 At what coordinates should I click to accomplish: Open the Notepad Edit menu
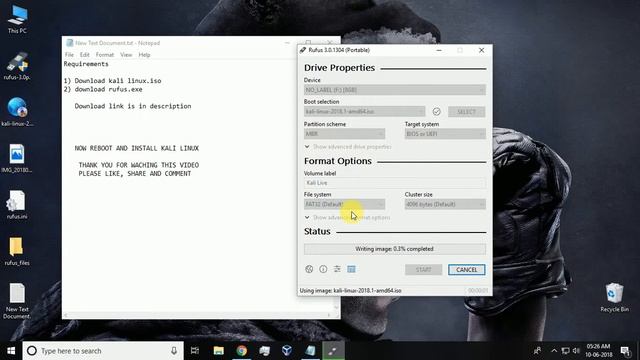point(84,55)
